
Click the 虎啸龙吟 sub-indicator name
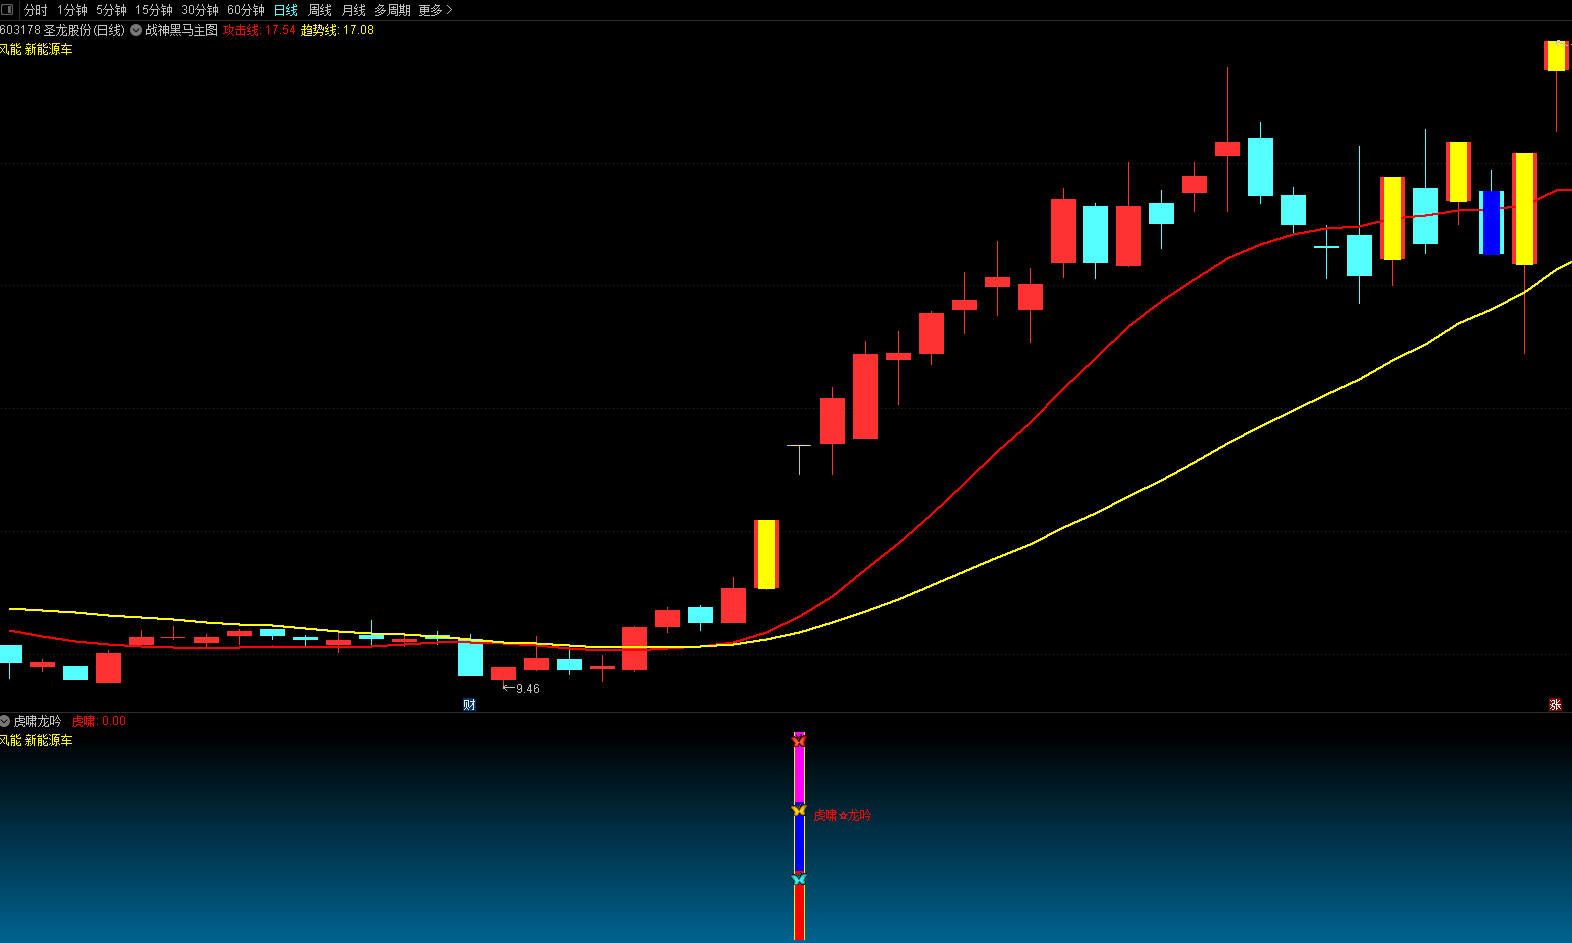coord(37,721)
